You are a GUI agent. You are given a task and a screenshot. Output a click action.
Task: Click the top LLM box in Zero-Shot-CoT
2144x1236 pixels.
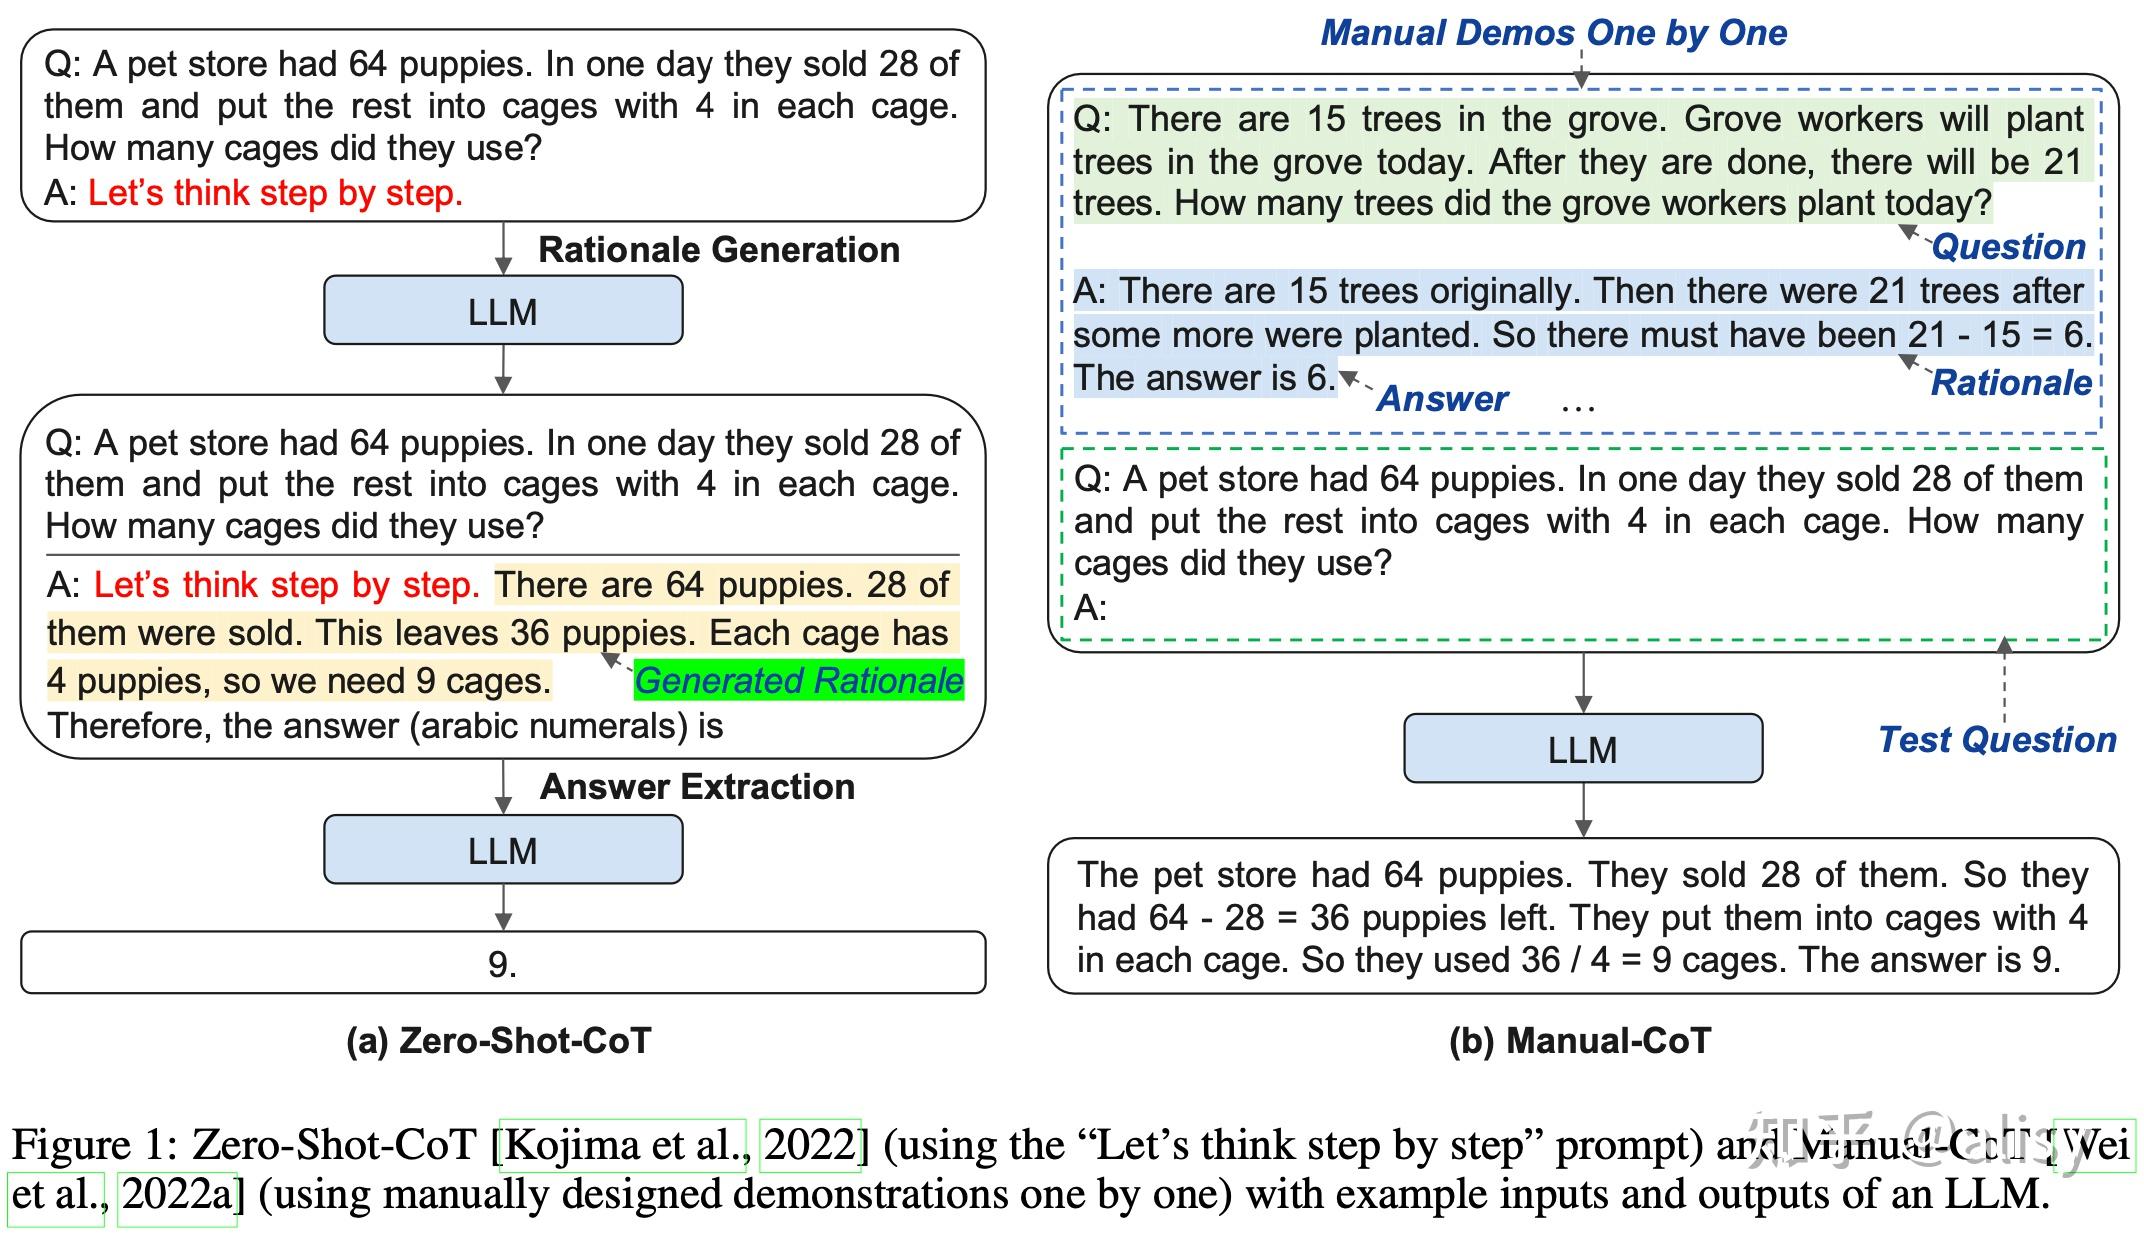(502, 310)
